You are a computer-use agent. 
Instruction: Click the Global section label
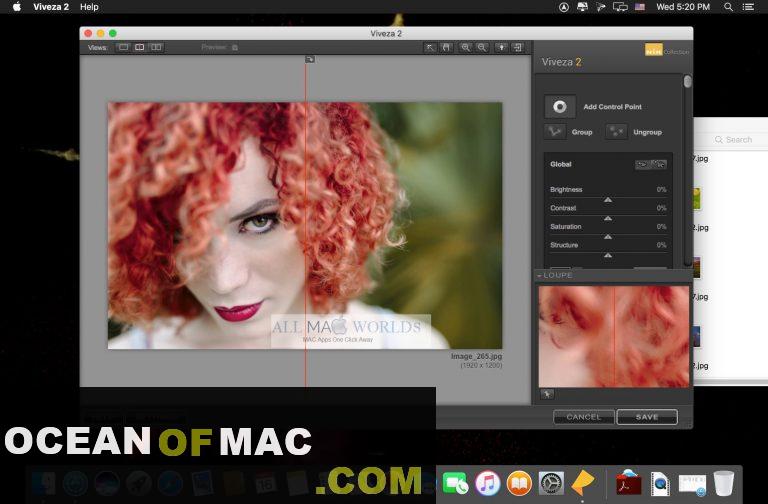pos(560,165)
